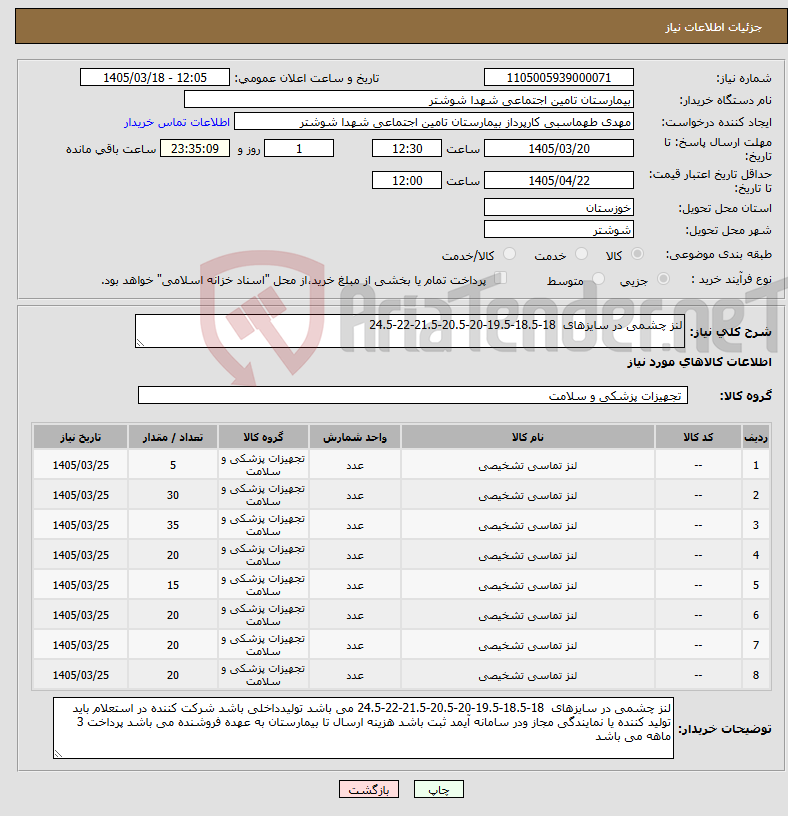The image size is (788, 816).
Task: Click the شرح کلی نیاز text area
Action: coord(410,331)
